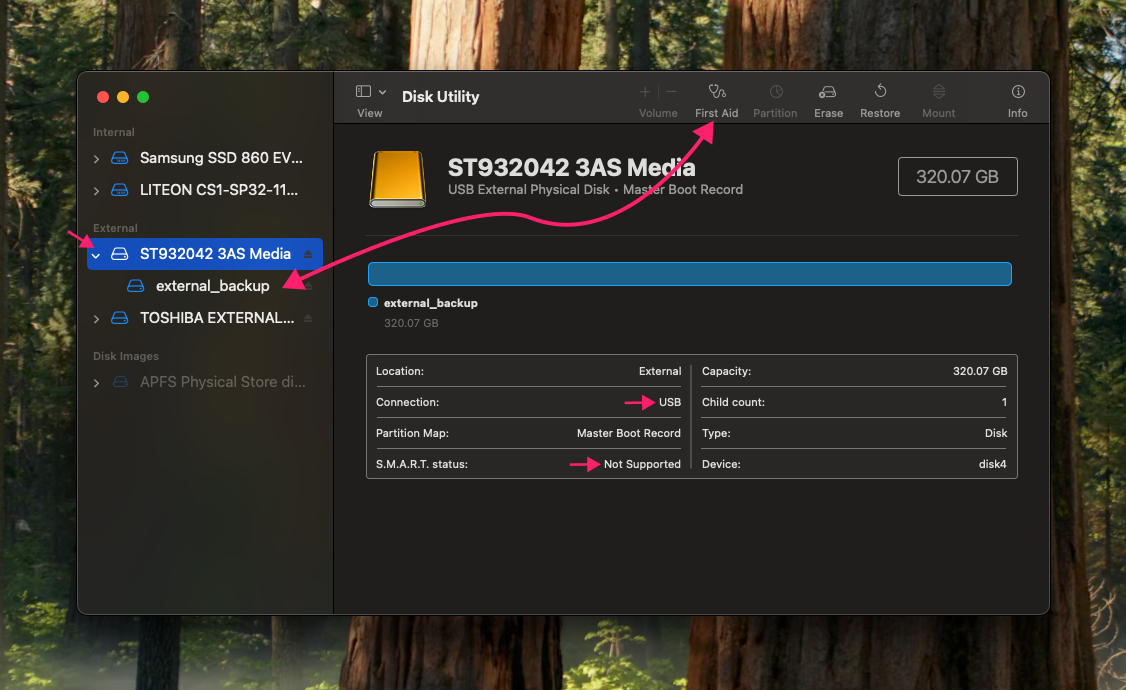This screenshot has width=1126, height=690.
Task: Click the blue partition usage bar
Action: tap(689, 274)
